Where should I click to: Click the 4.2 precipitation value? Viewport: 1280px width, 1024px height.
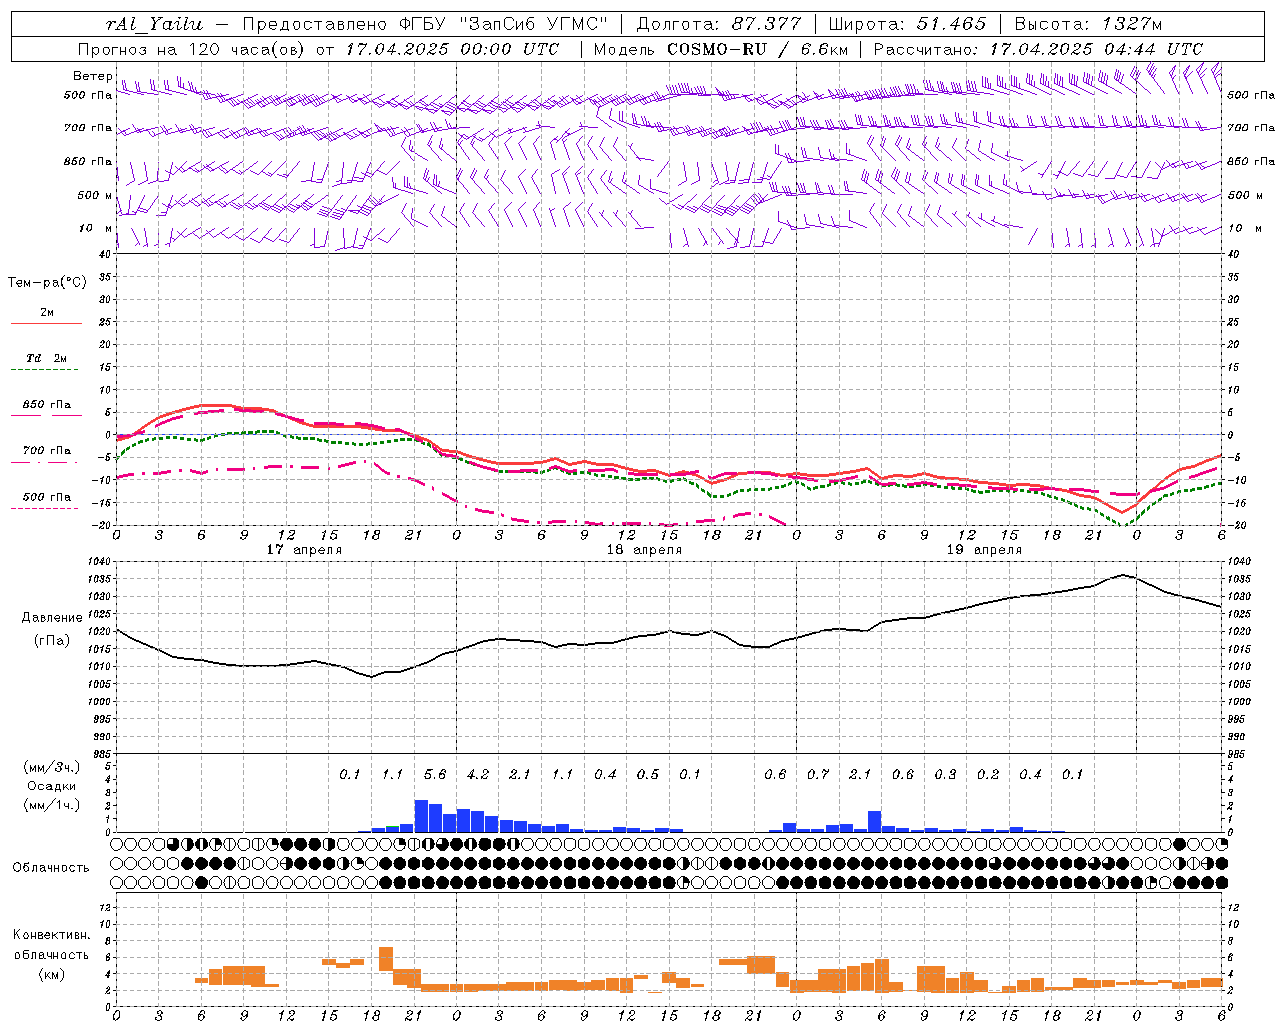click(x=478, y=775)
